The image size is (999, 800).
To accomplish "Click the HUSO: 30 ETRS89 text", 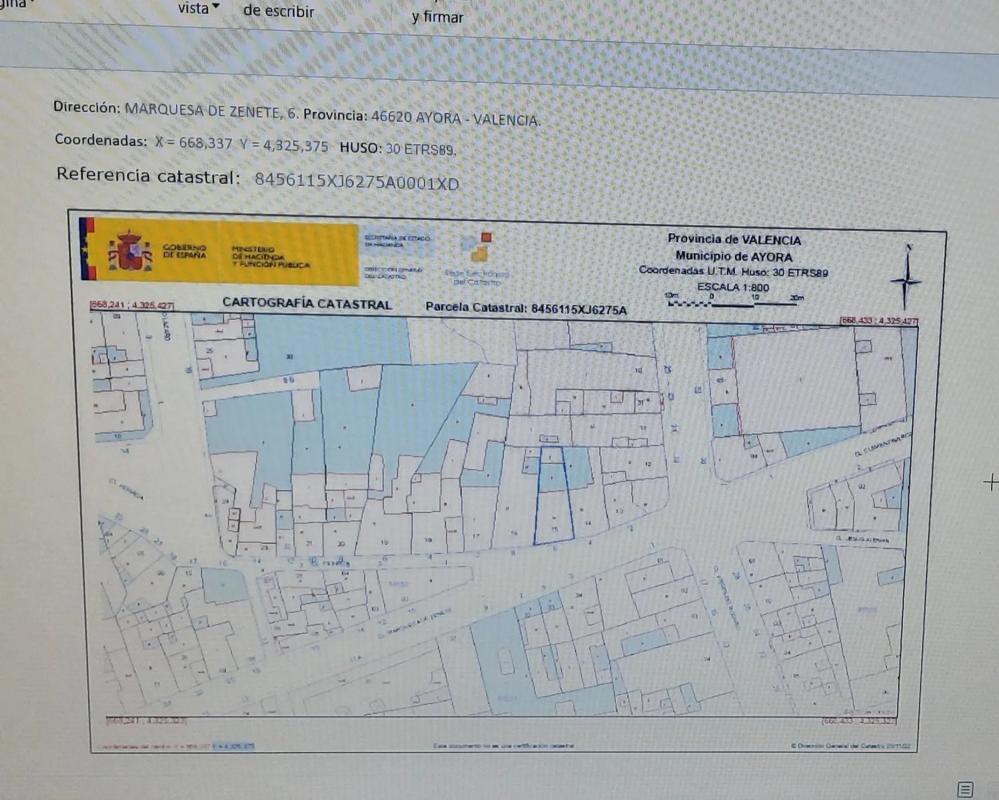I will (398, 148).
